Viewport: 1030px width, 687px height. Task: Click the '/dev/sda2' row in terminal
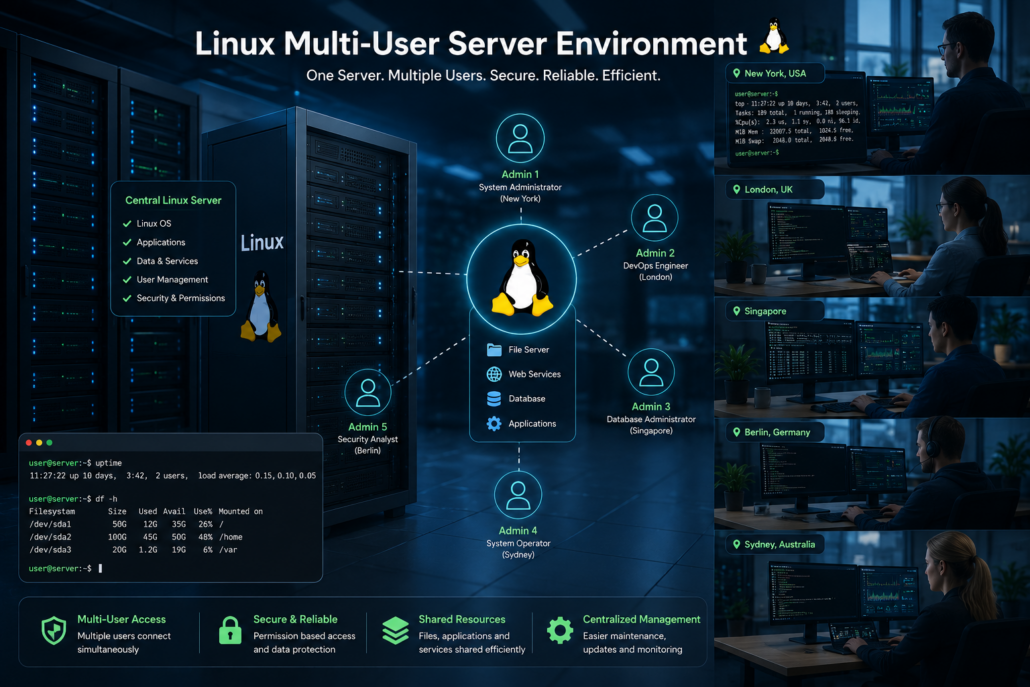click(x=135, y=537)
